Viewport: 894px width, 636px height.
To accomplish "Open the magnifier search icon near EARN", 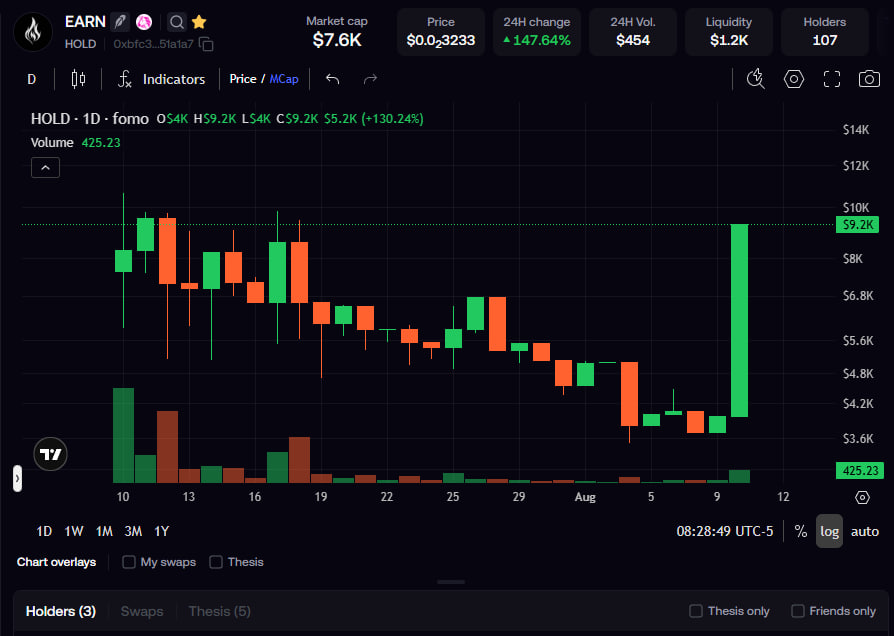I will (177, 22).
